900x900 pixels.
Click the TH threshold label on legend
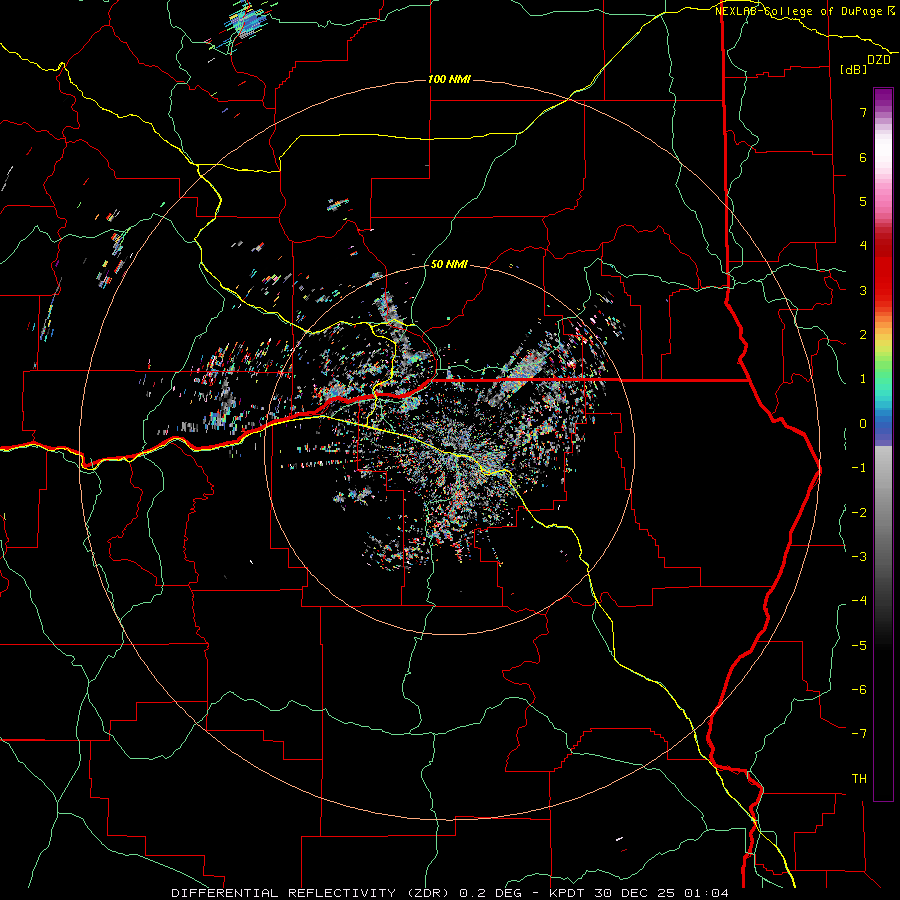click(859, 779)
